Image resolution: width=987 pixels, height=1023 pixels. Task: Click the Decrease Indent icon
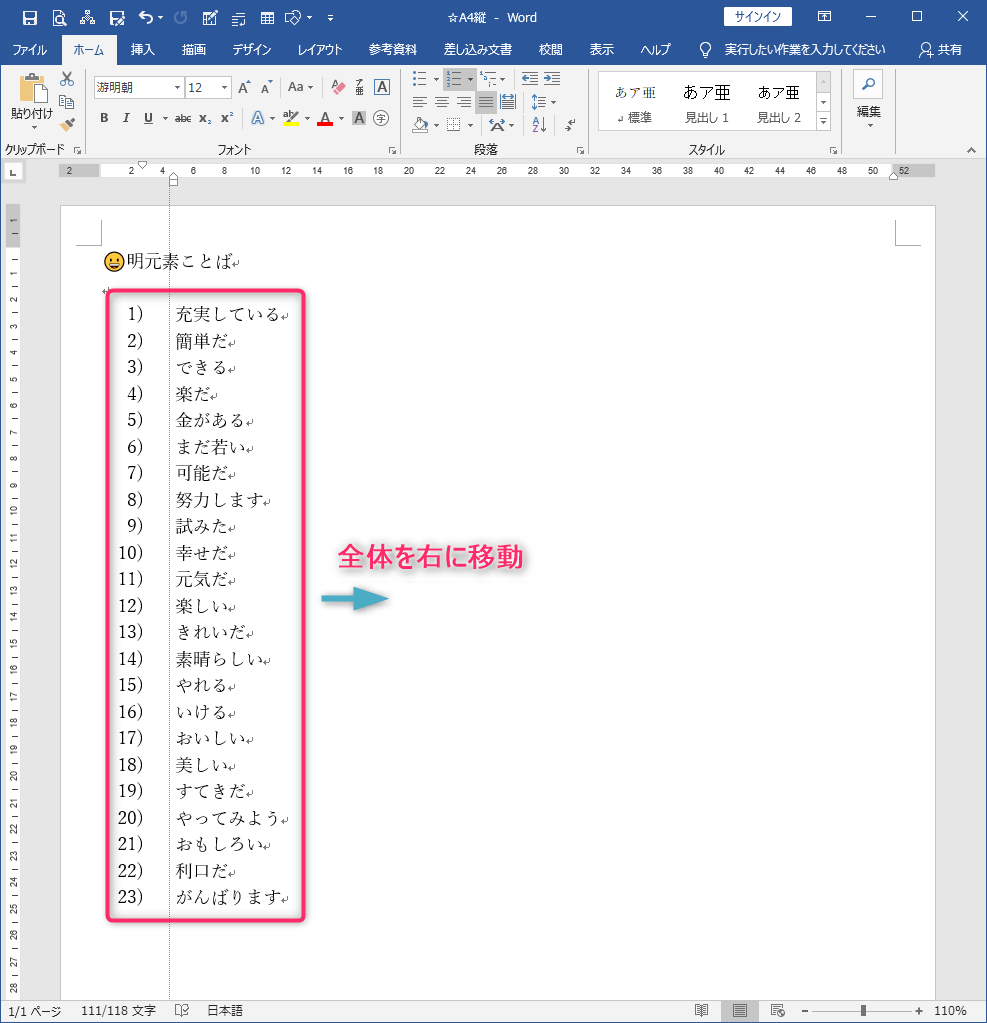click(x=529, y=79)
